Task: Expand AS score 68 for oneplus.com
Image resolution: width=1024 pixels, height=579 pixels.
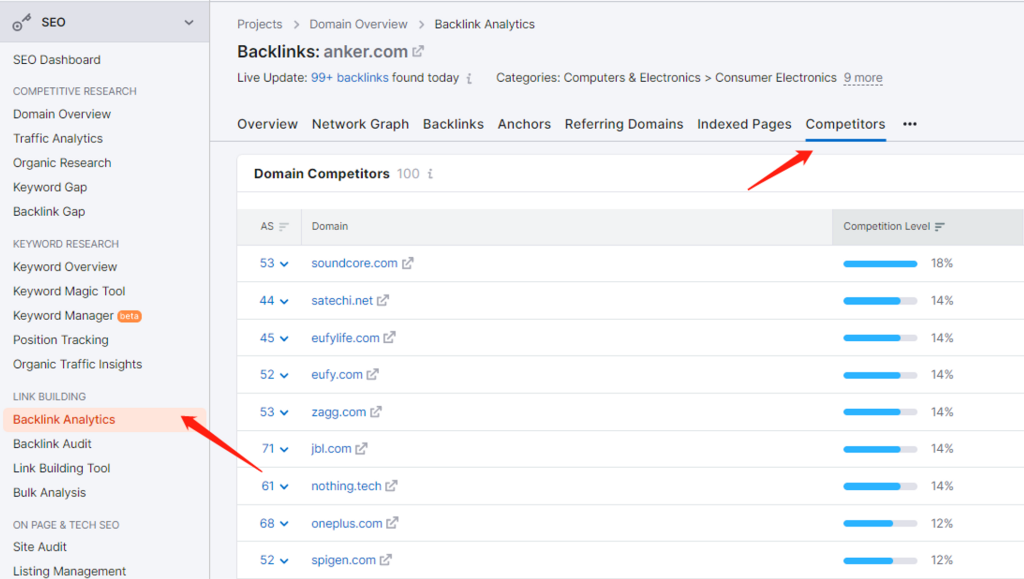Action: click(274, 524)
